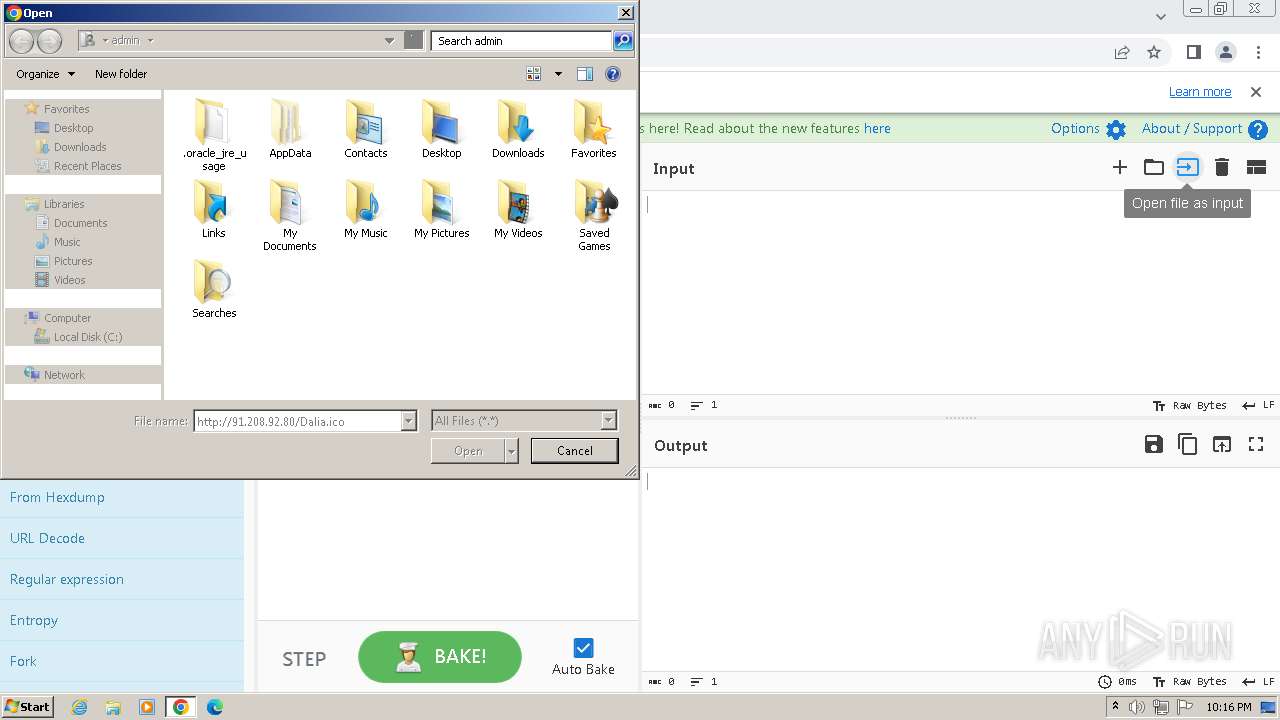The width and height of the screenshot is (1280, 720).
Task: Open Chrome profile avatar
Action: (1226, 52)
